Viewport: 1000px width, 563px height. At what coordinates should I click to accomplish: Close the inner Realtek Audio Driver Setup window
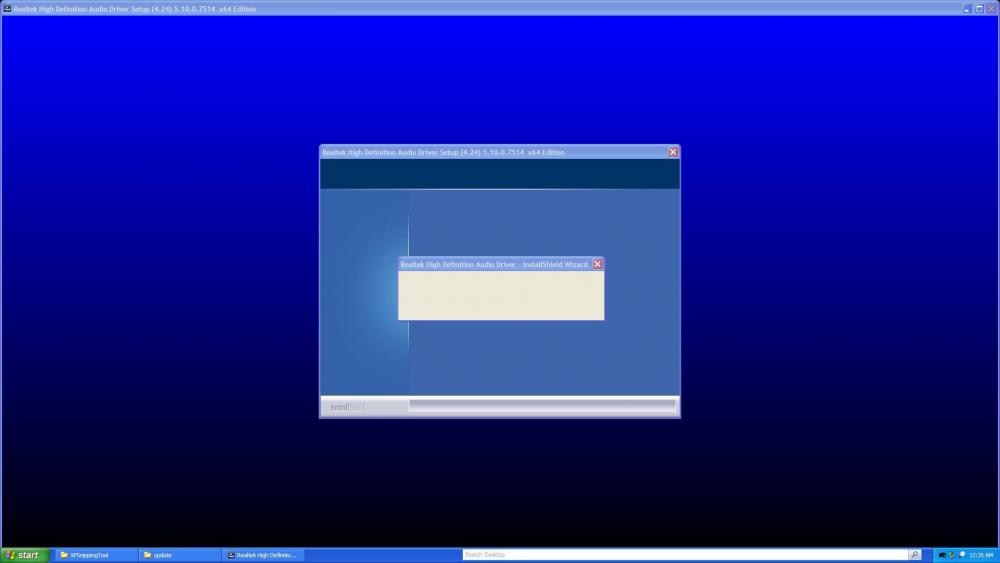click(x=673, y=152)
